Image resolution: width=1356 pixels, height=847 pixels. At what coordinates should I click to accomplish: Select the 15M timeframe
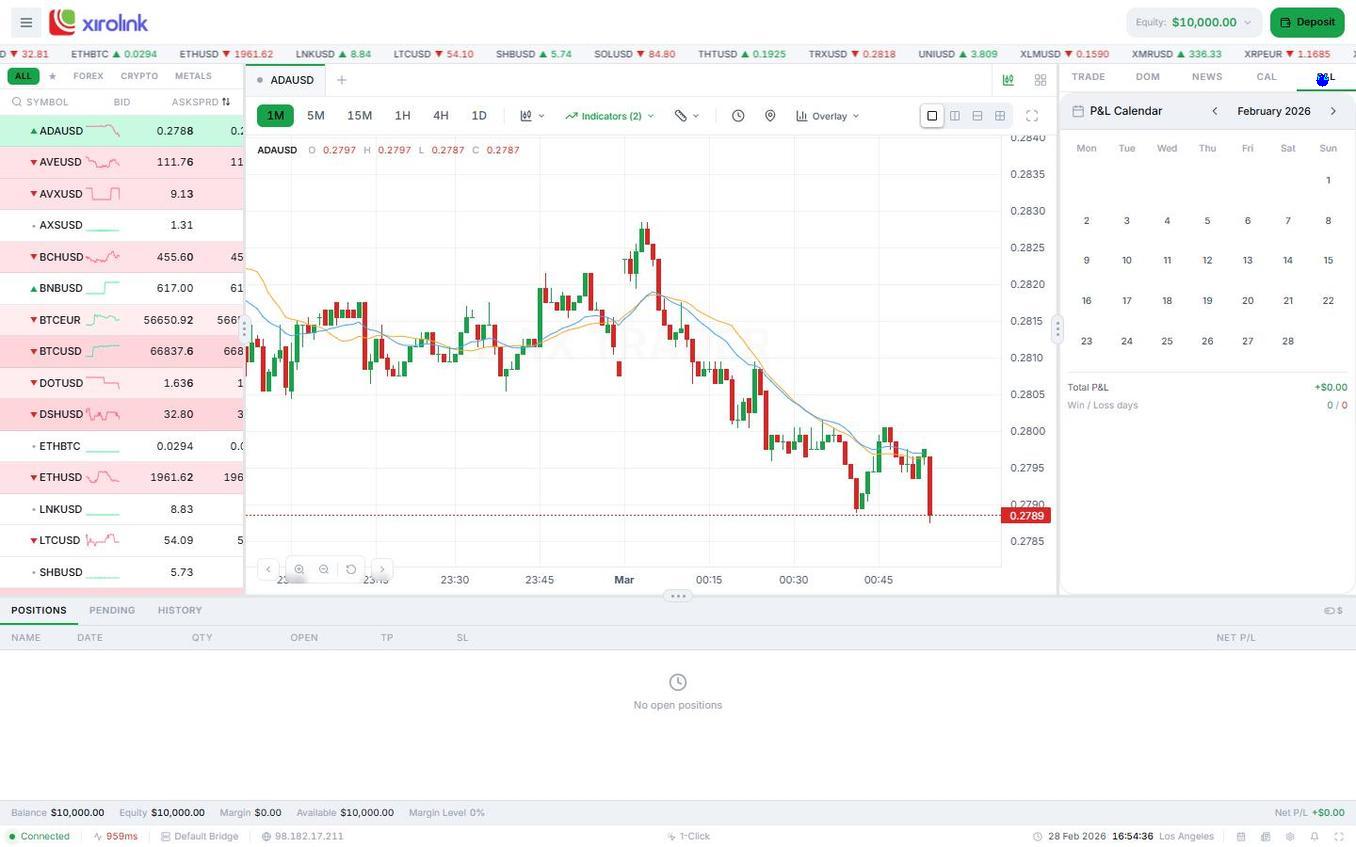[359, 116]
